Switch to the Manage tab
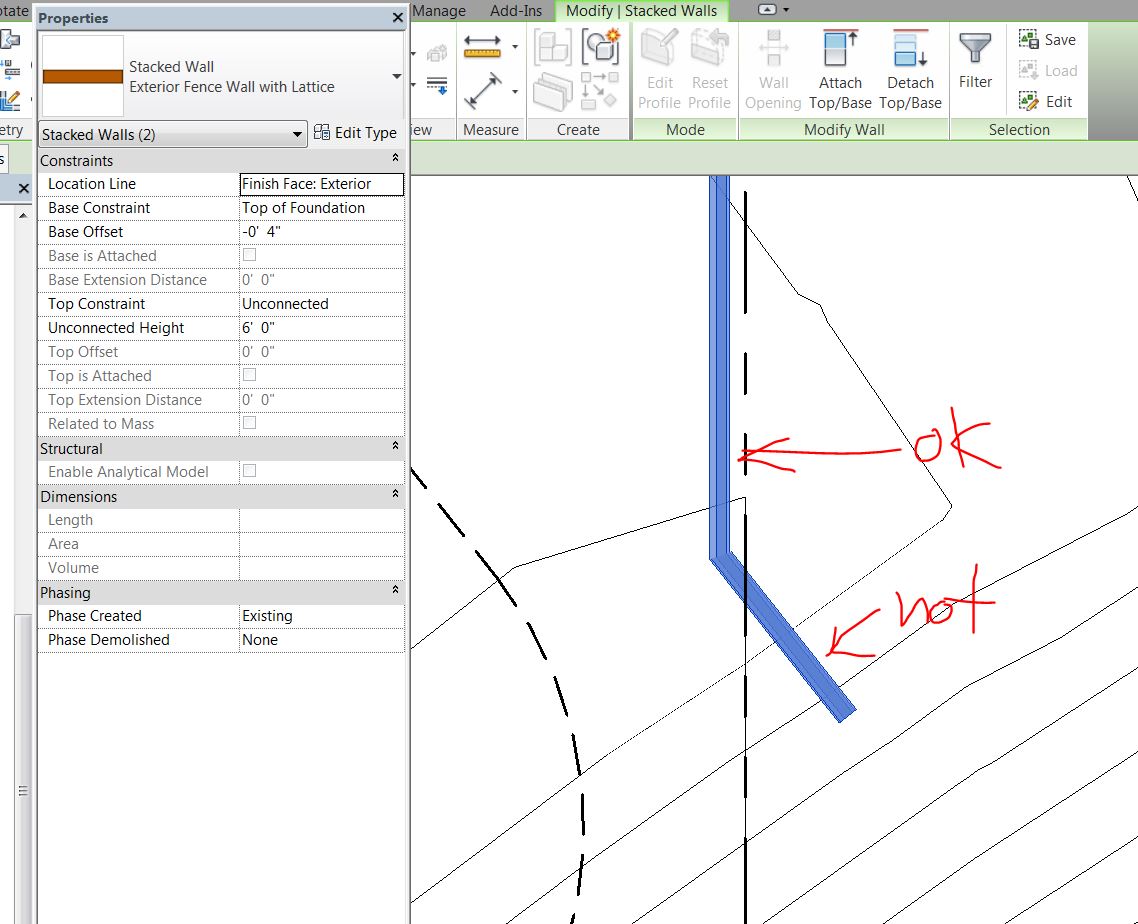The height and width of the screenshot is (924, 1138). point(439,11)
